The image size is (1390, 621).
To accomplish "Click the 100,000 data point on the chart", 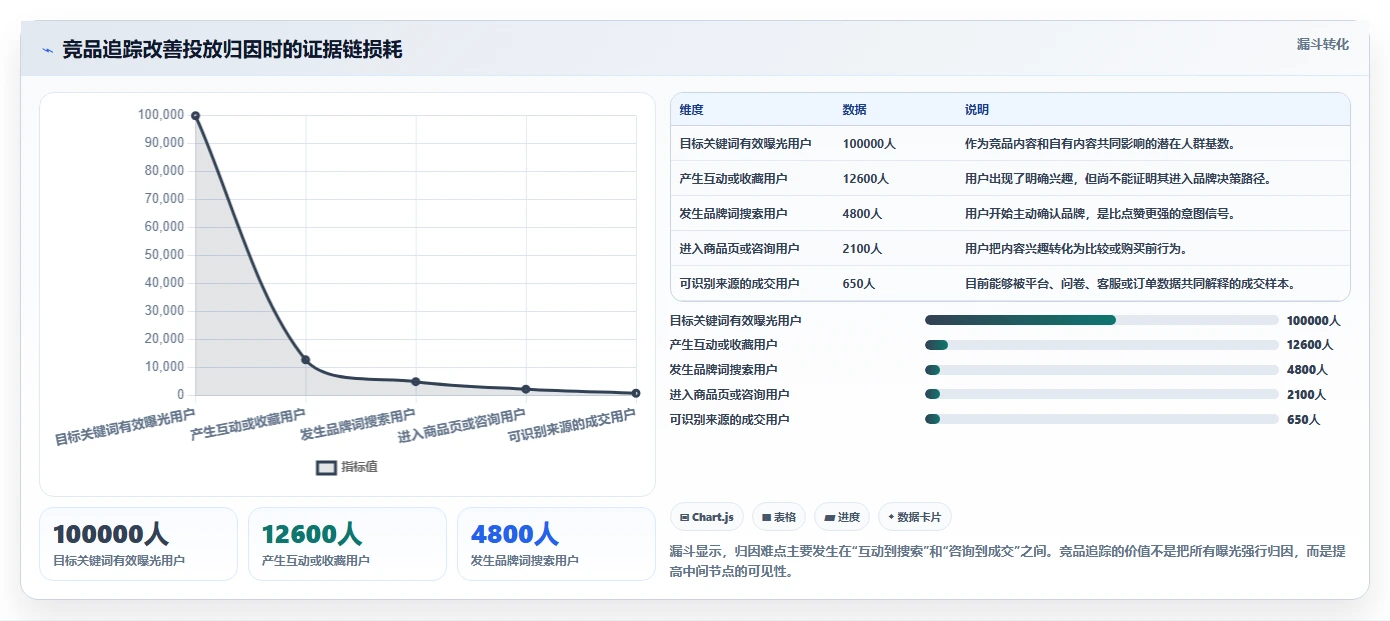I will (x=196, y=116).
